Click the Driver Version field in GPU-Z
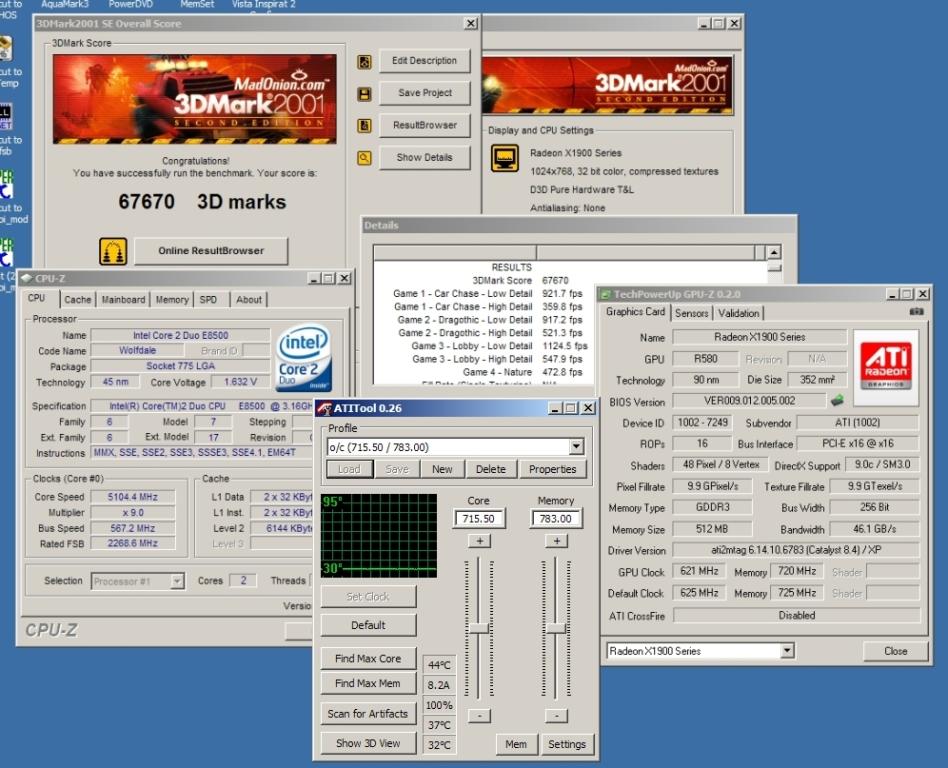The image size is (948, 768). point(796,550)
